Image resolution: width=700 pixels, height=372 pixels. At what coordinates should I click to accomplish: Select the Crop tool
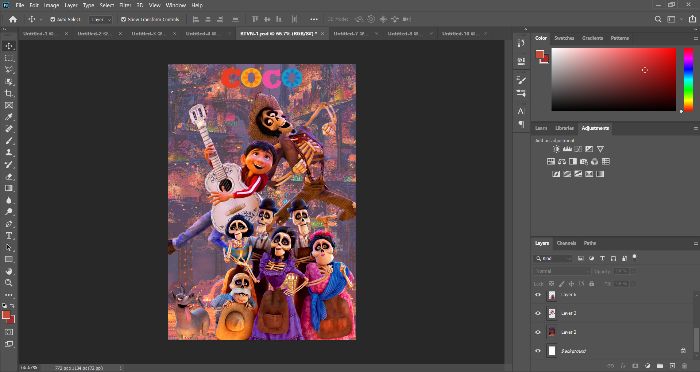[x=8, y=93]
